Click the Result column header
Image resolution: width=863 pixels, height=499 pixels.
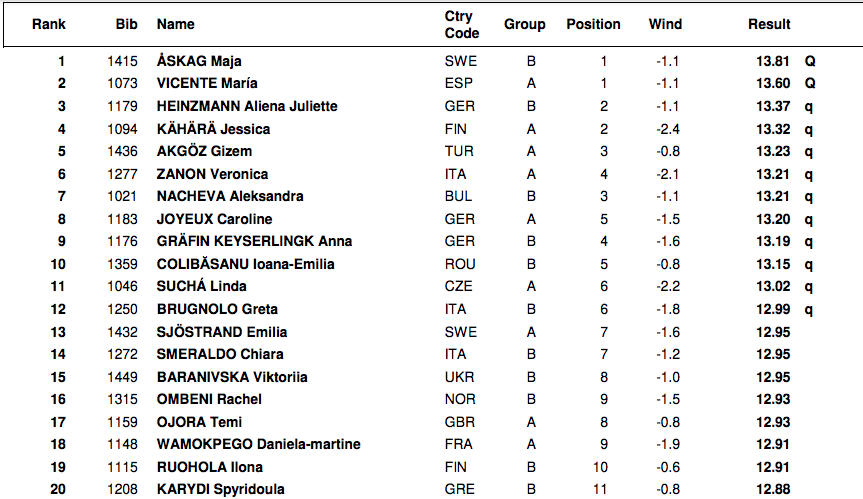coord(769,24)
